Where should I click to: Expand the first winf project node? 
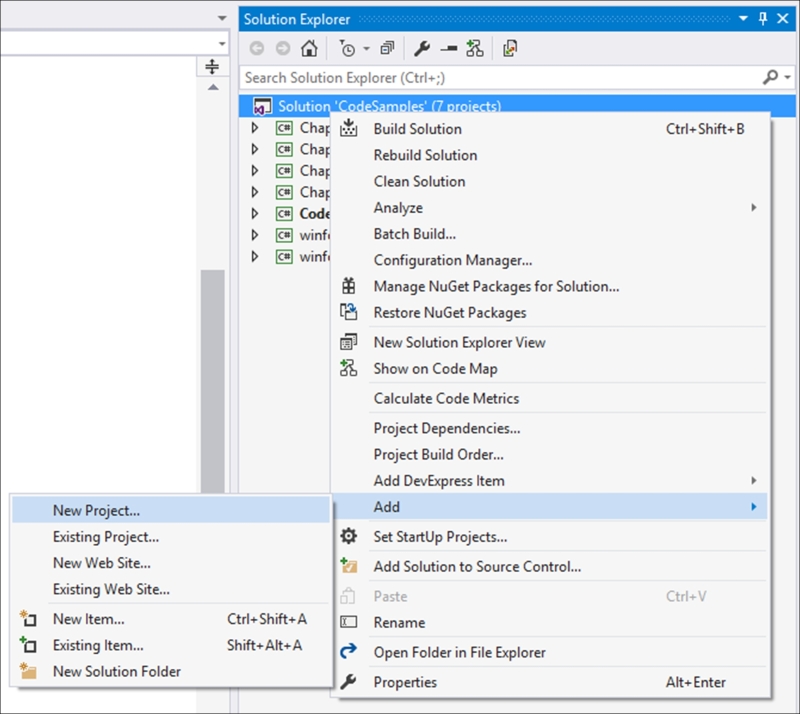[x=255, y=235]
